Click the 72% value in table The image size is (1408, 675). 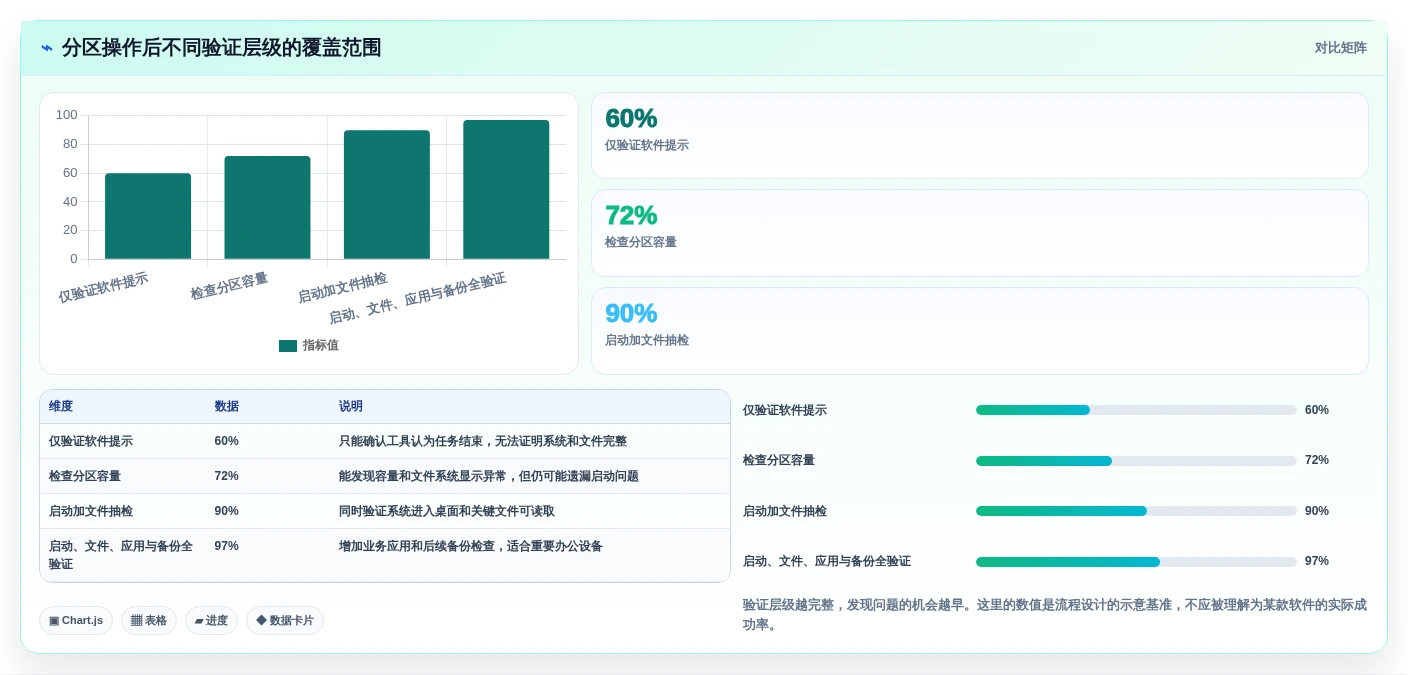[226, 476]
